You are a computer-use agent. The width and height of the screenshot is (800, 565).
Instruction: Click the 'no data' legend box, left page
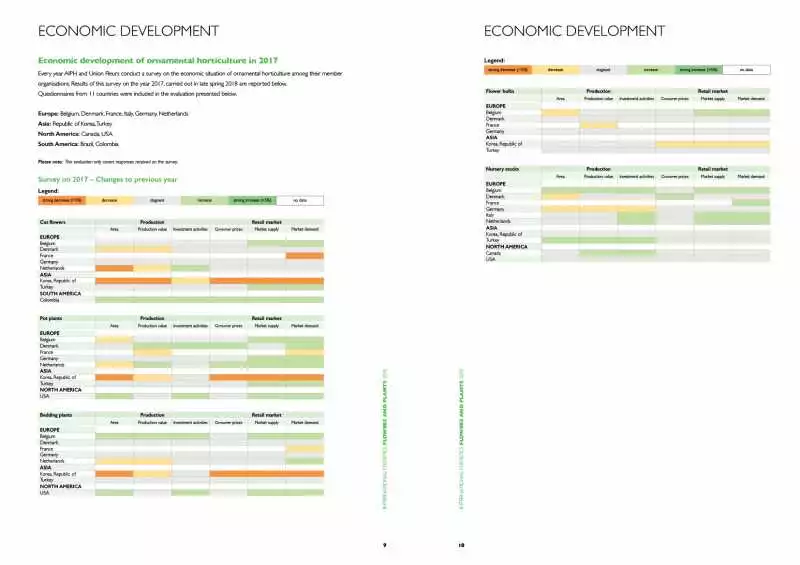(x=300, y=201)
